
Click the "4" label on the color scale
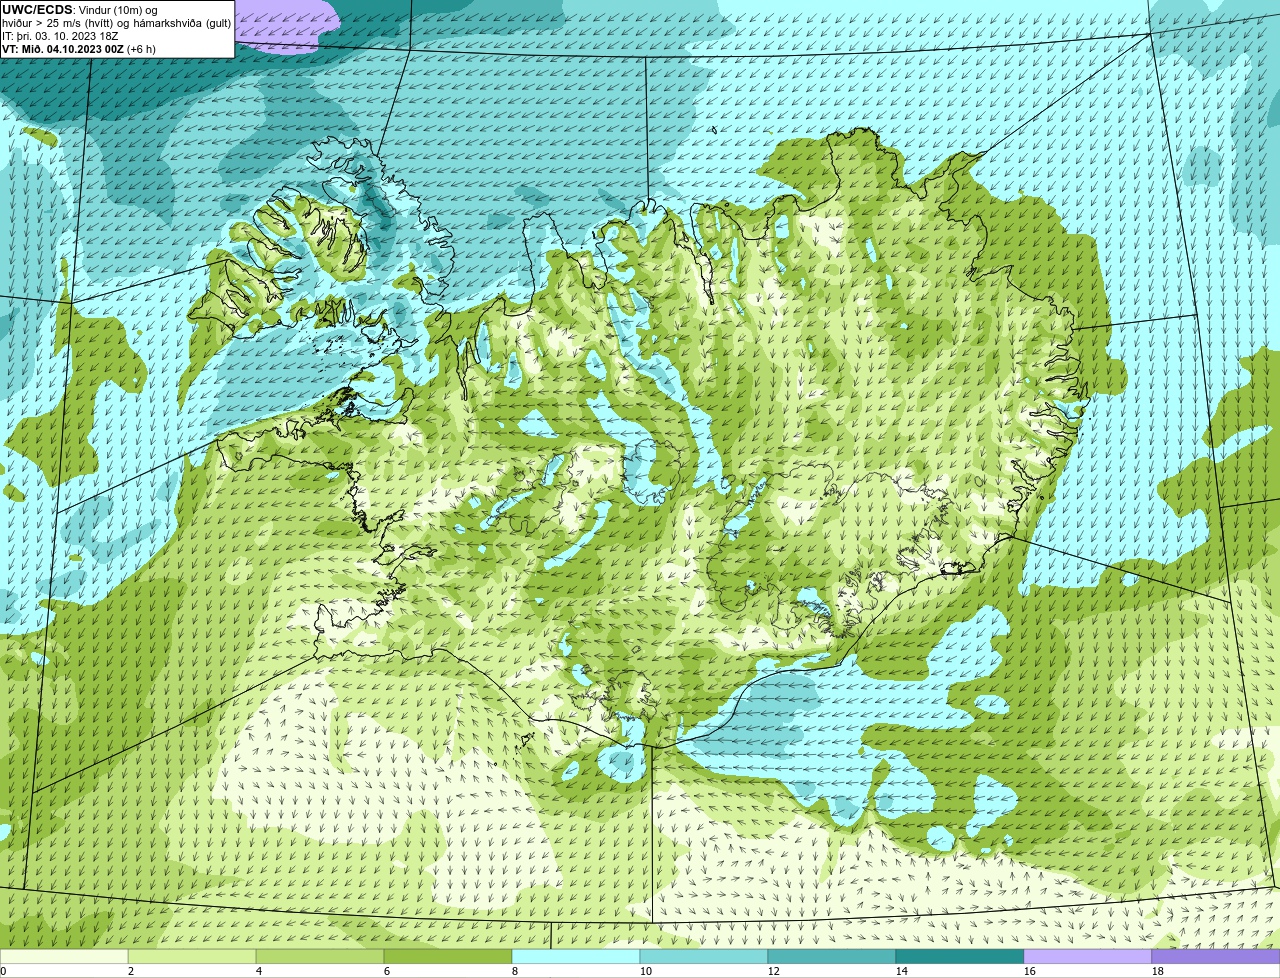(x=259, y=971)
